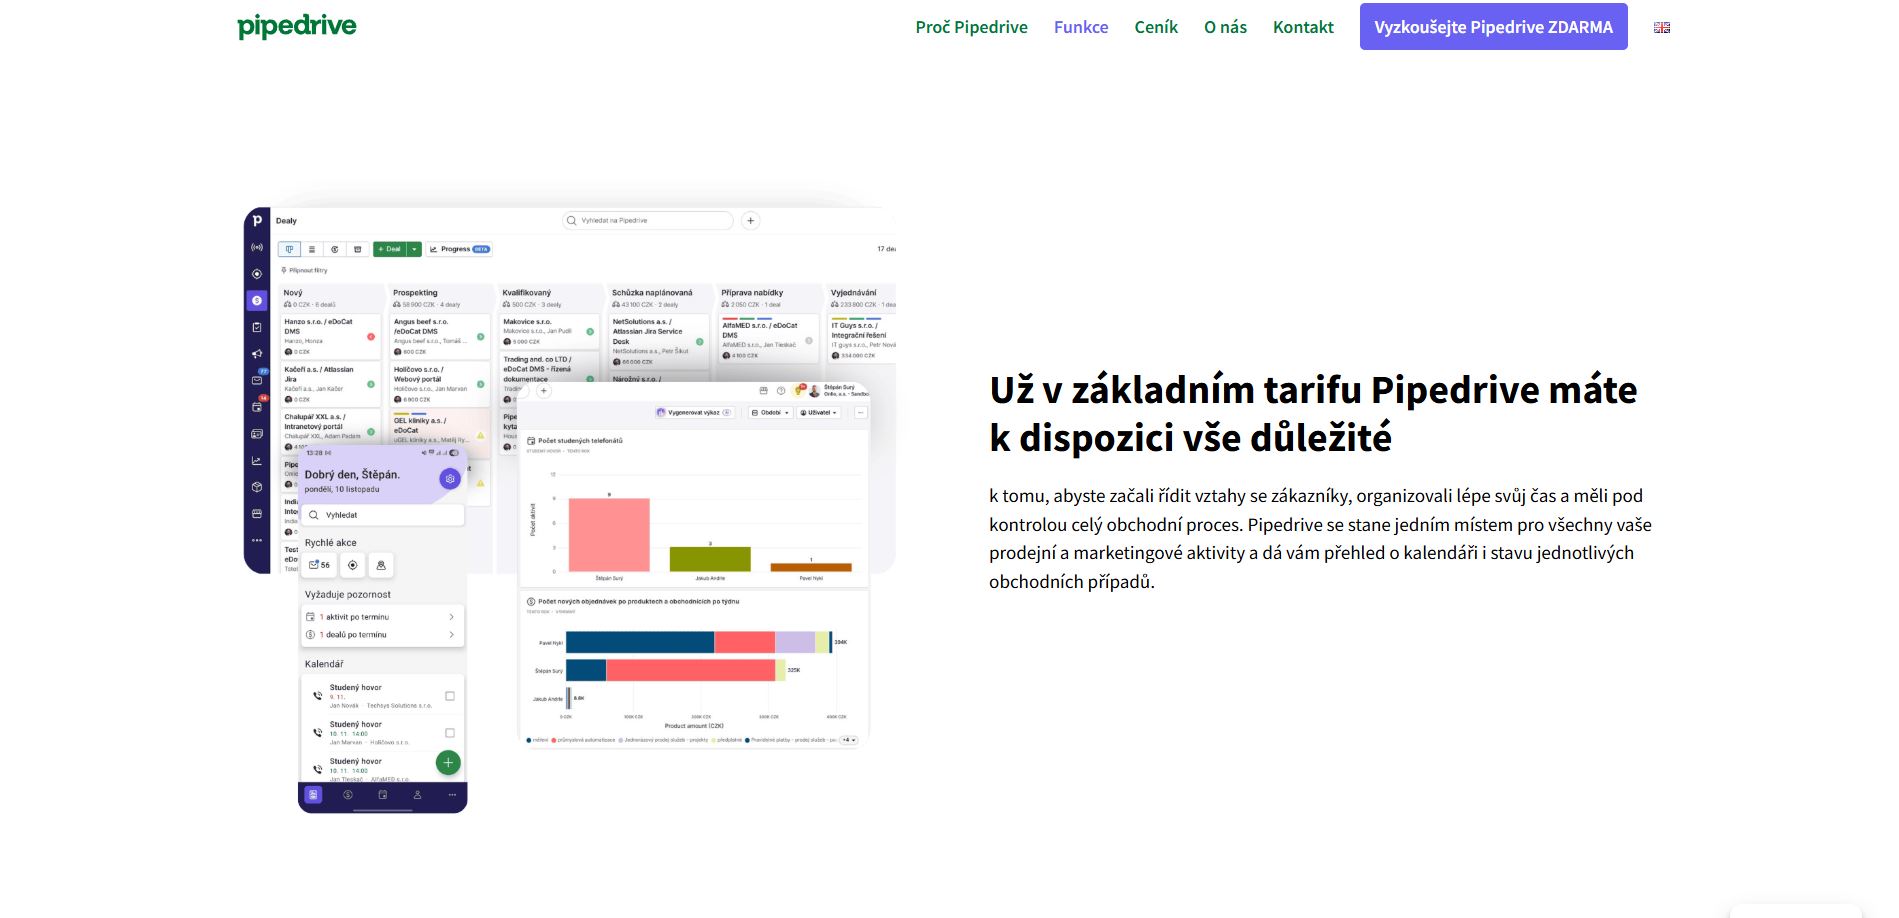Expand "1 aktivit po termínu" row

coord(382,617)
